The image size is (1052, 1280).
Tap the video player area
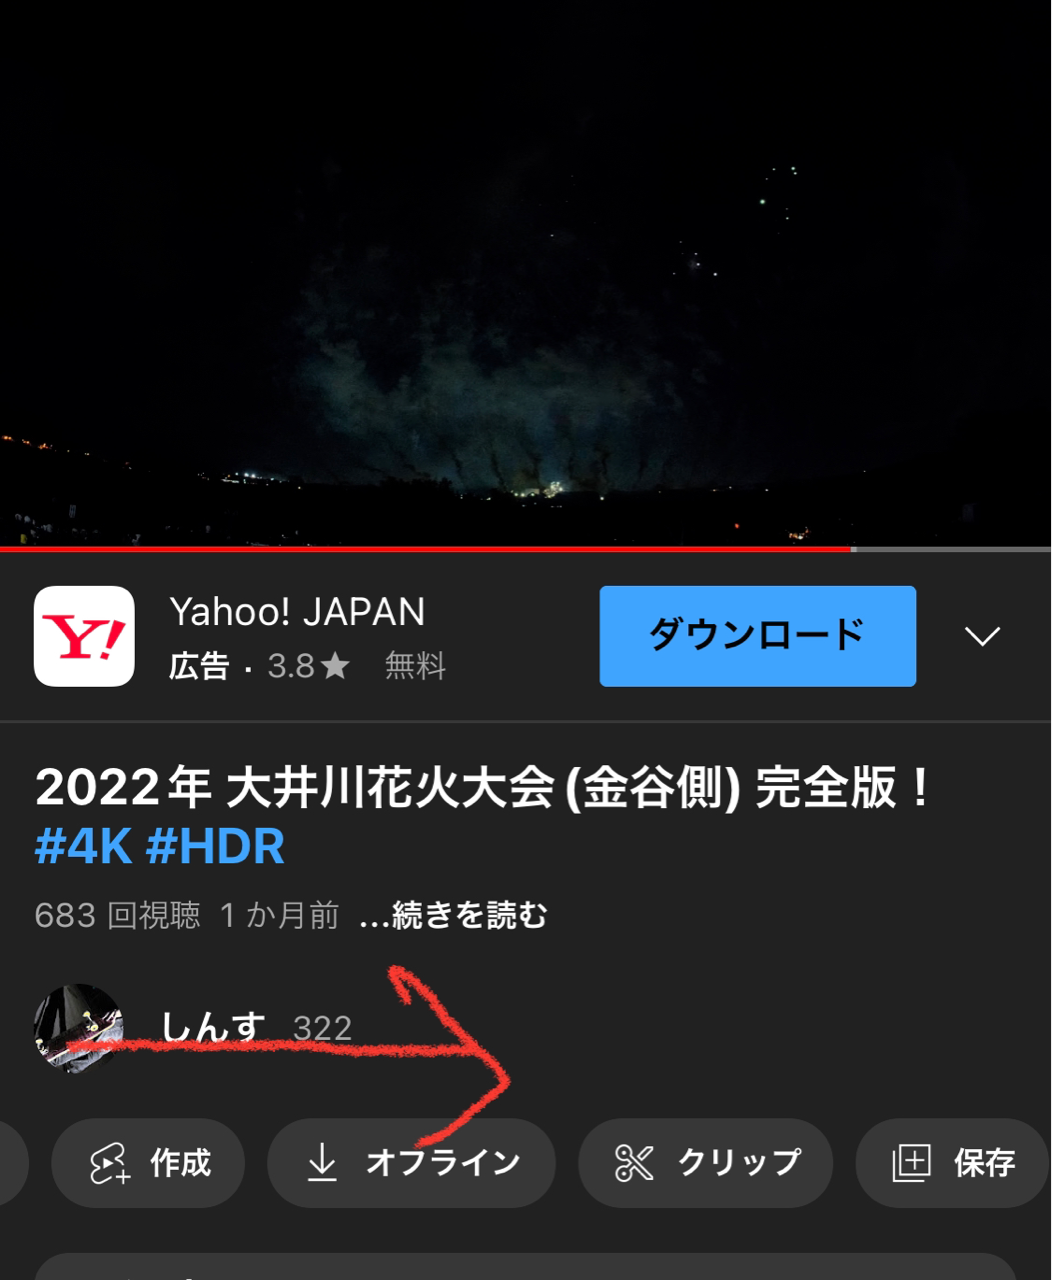click(x=526, y=272)
